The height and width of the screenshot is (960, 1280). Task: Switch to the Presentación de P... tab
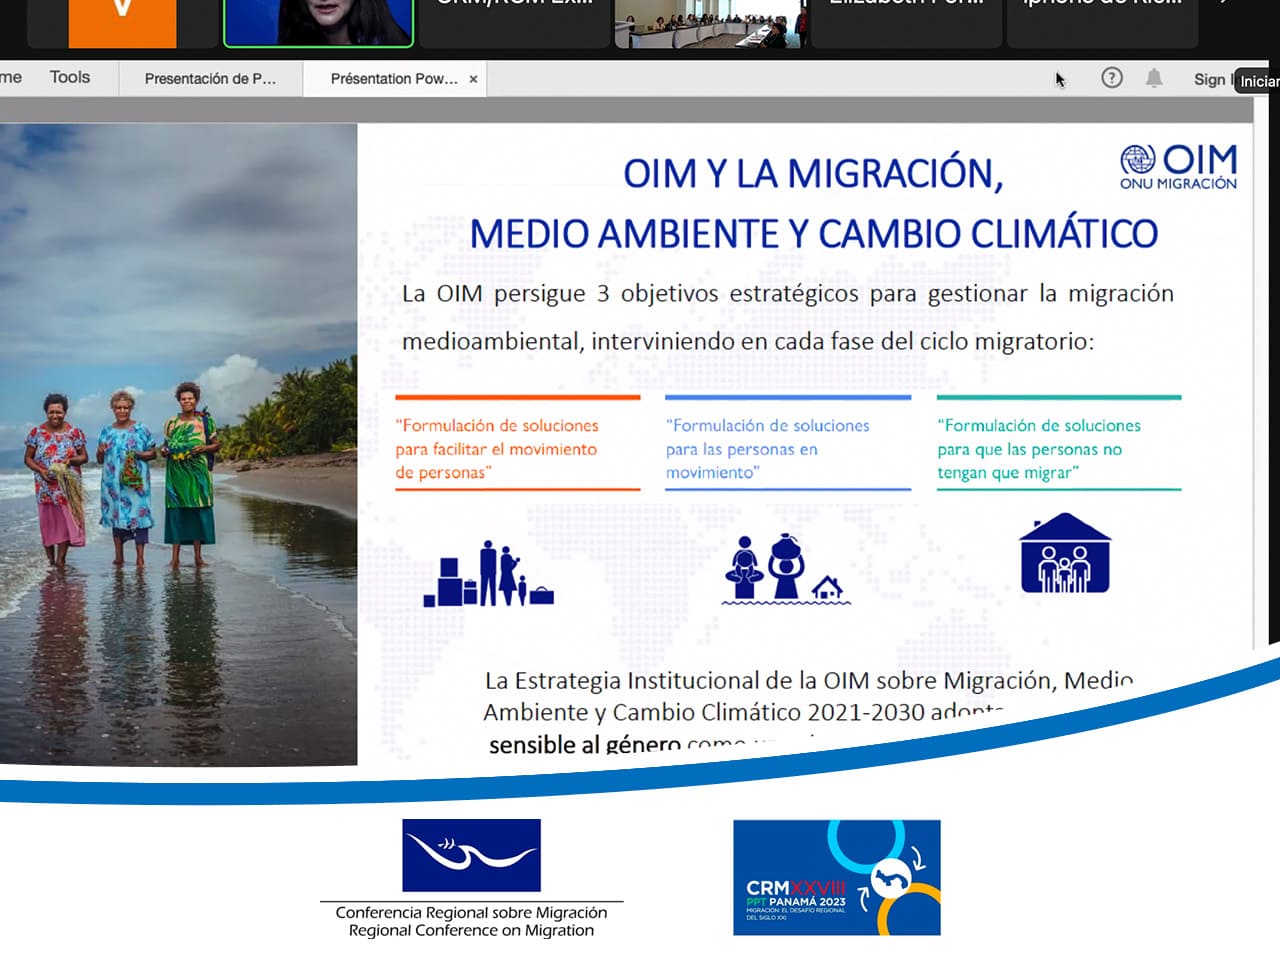click(210, 79)
